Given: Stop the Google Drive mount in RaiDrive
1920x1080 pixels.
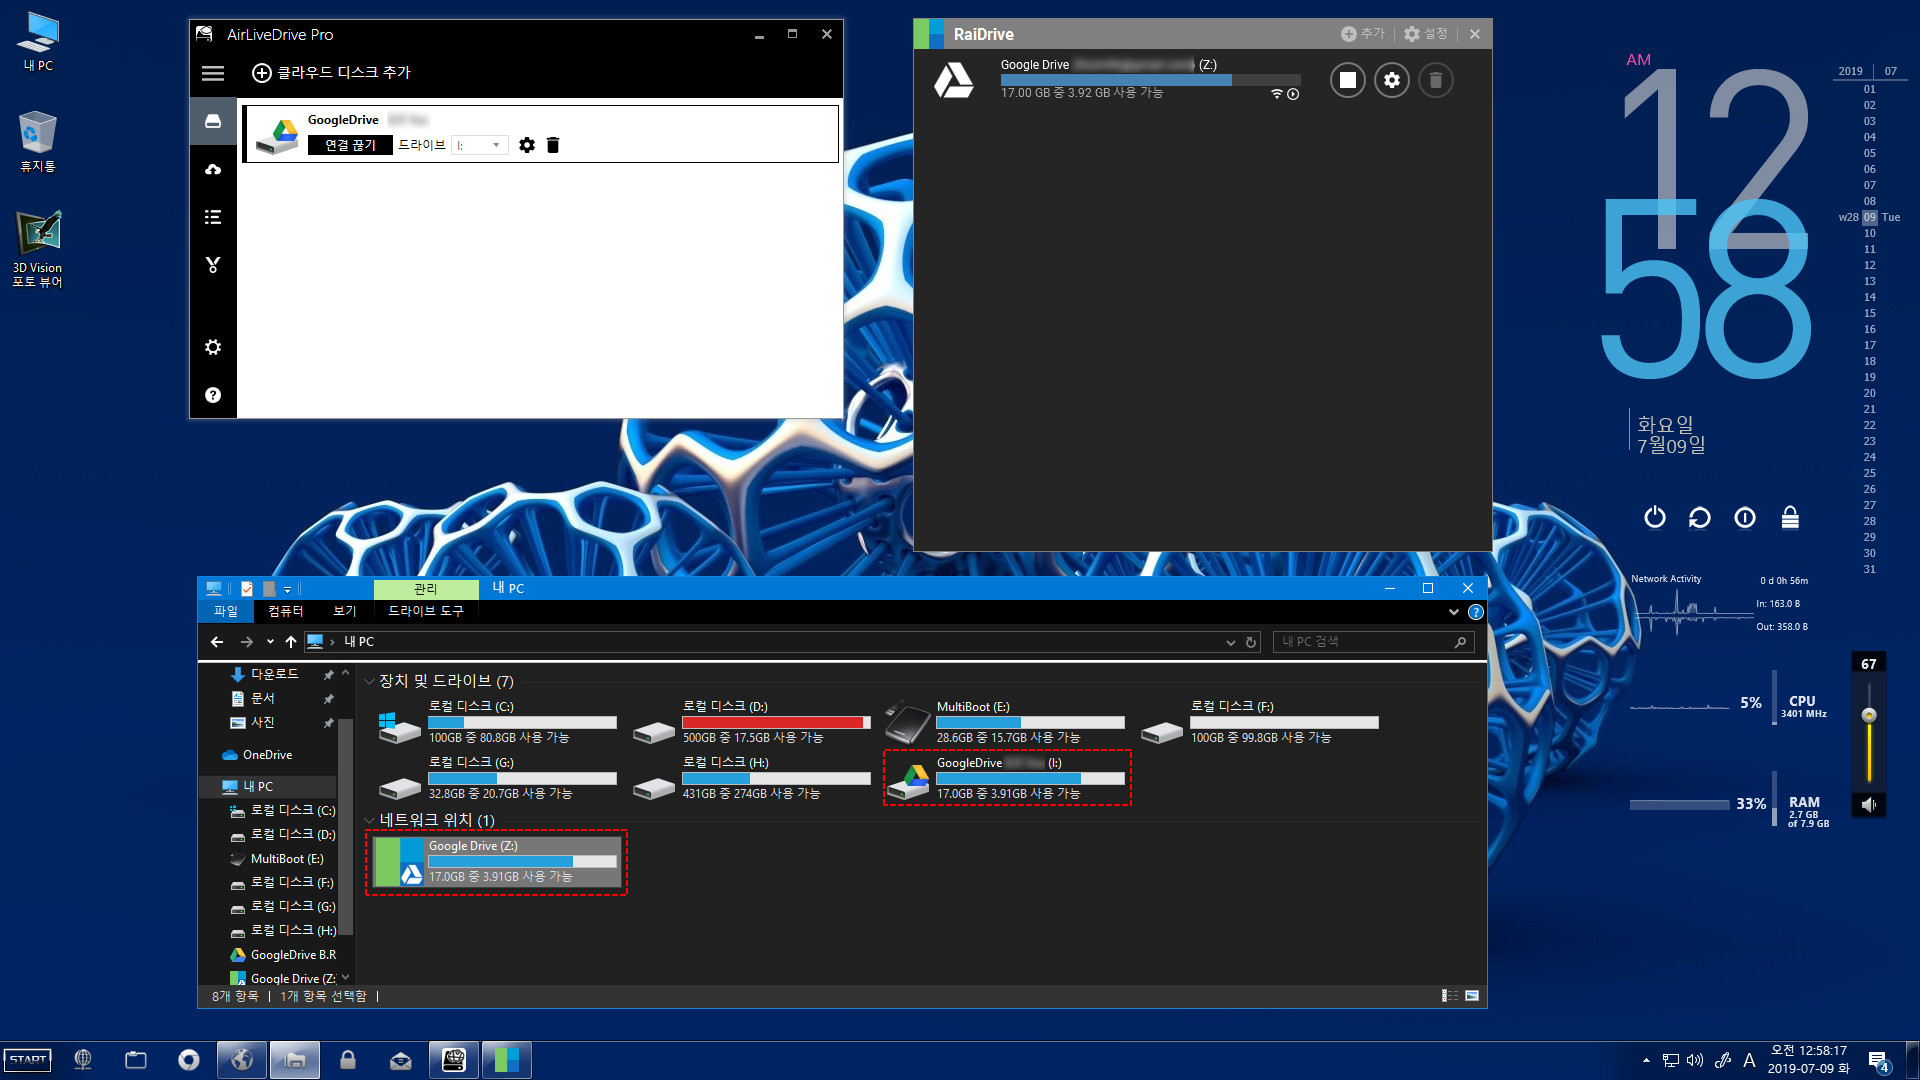Looking at the screenshot, I should click(x=1348, y=80).
